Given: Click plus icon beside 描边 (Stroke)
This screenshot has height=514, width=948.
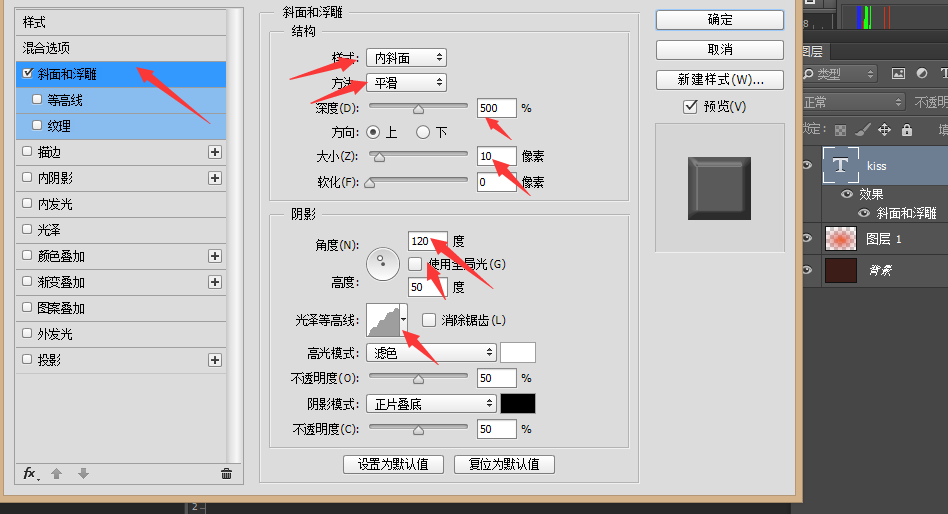Looking at the screenshot, I should pyautogui.click(x=214, y=152).
